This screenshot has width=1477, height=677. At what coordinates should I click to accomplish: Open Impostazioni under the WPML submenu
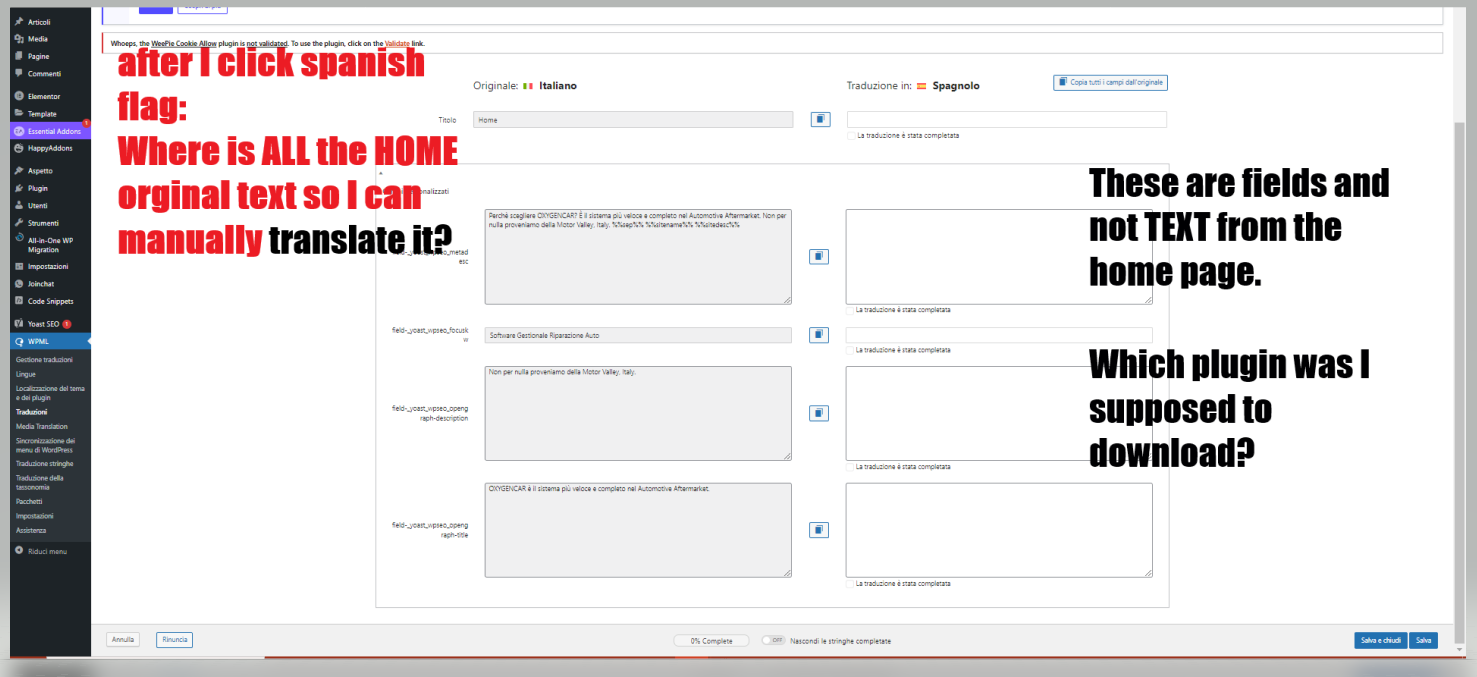34,516
